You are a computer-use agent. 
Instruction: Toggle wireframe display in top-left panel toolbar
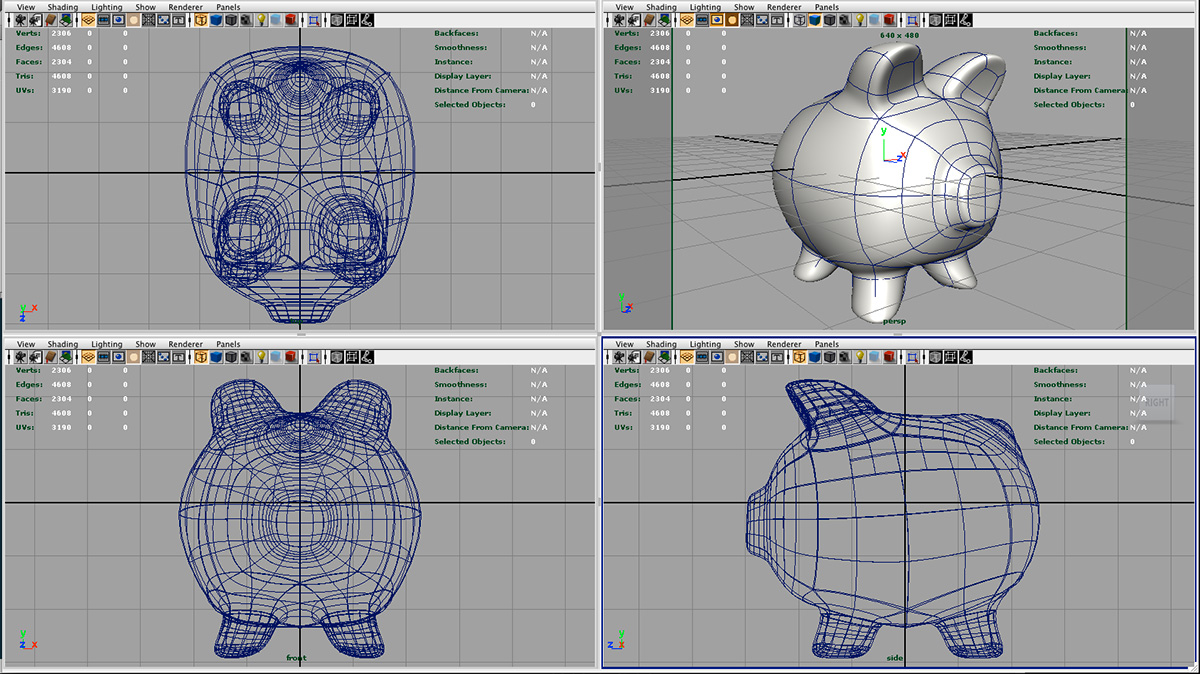pos(200,20)
